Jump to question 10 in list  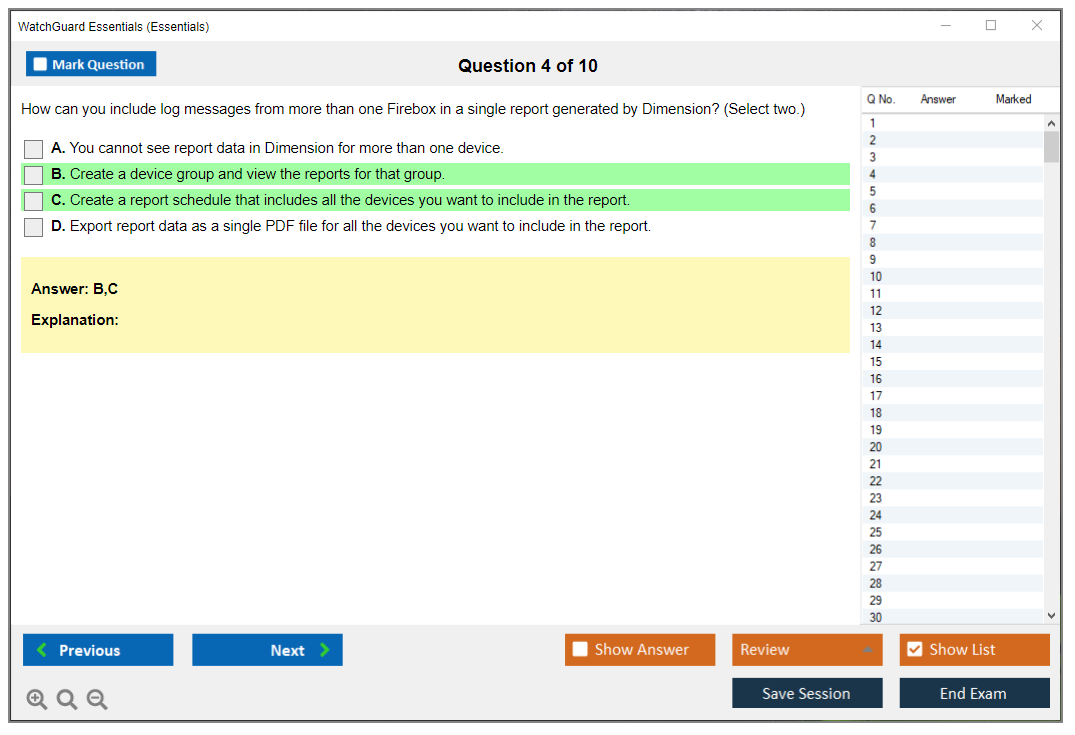point(876,277)
